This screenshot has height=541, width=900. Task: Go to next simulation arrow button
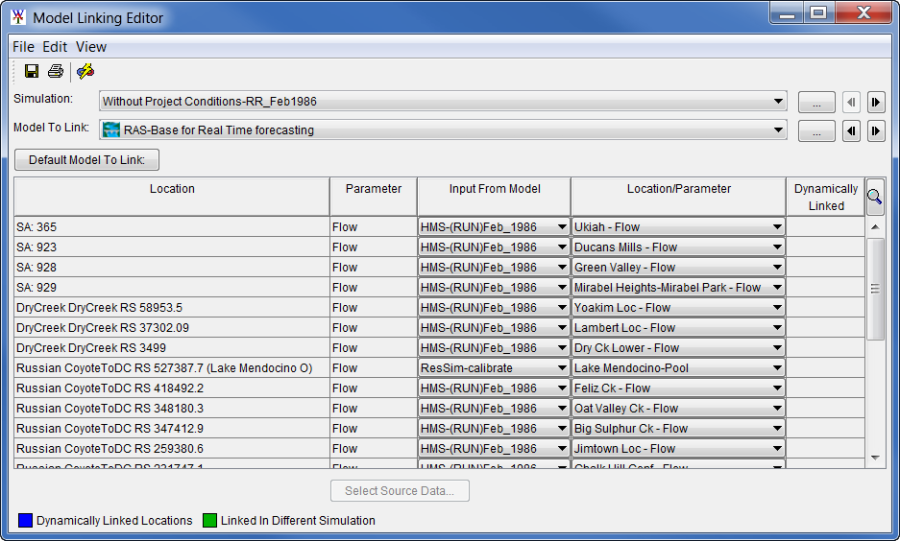point(875,103)
